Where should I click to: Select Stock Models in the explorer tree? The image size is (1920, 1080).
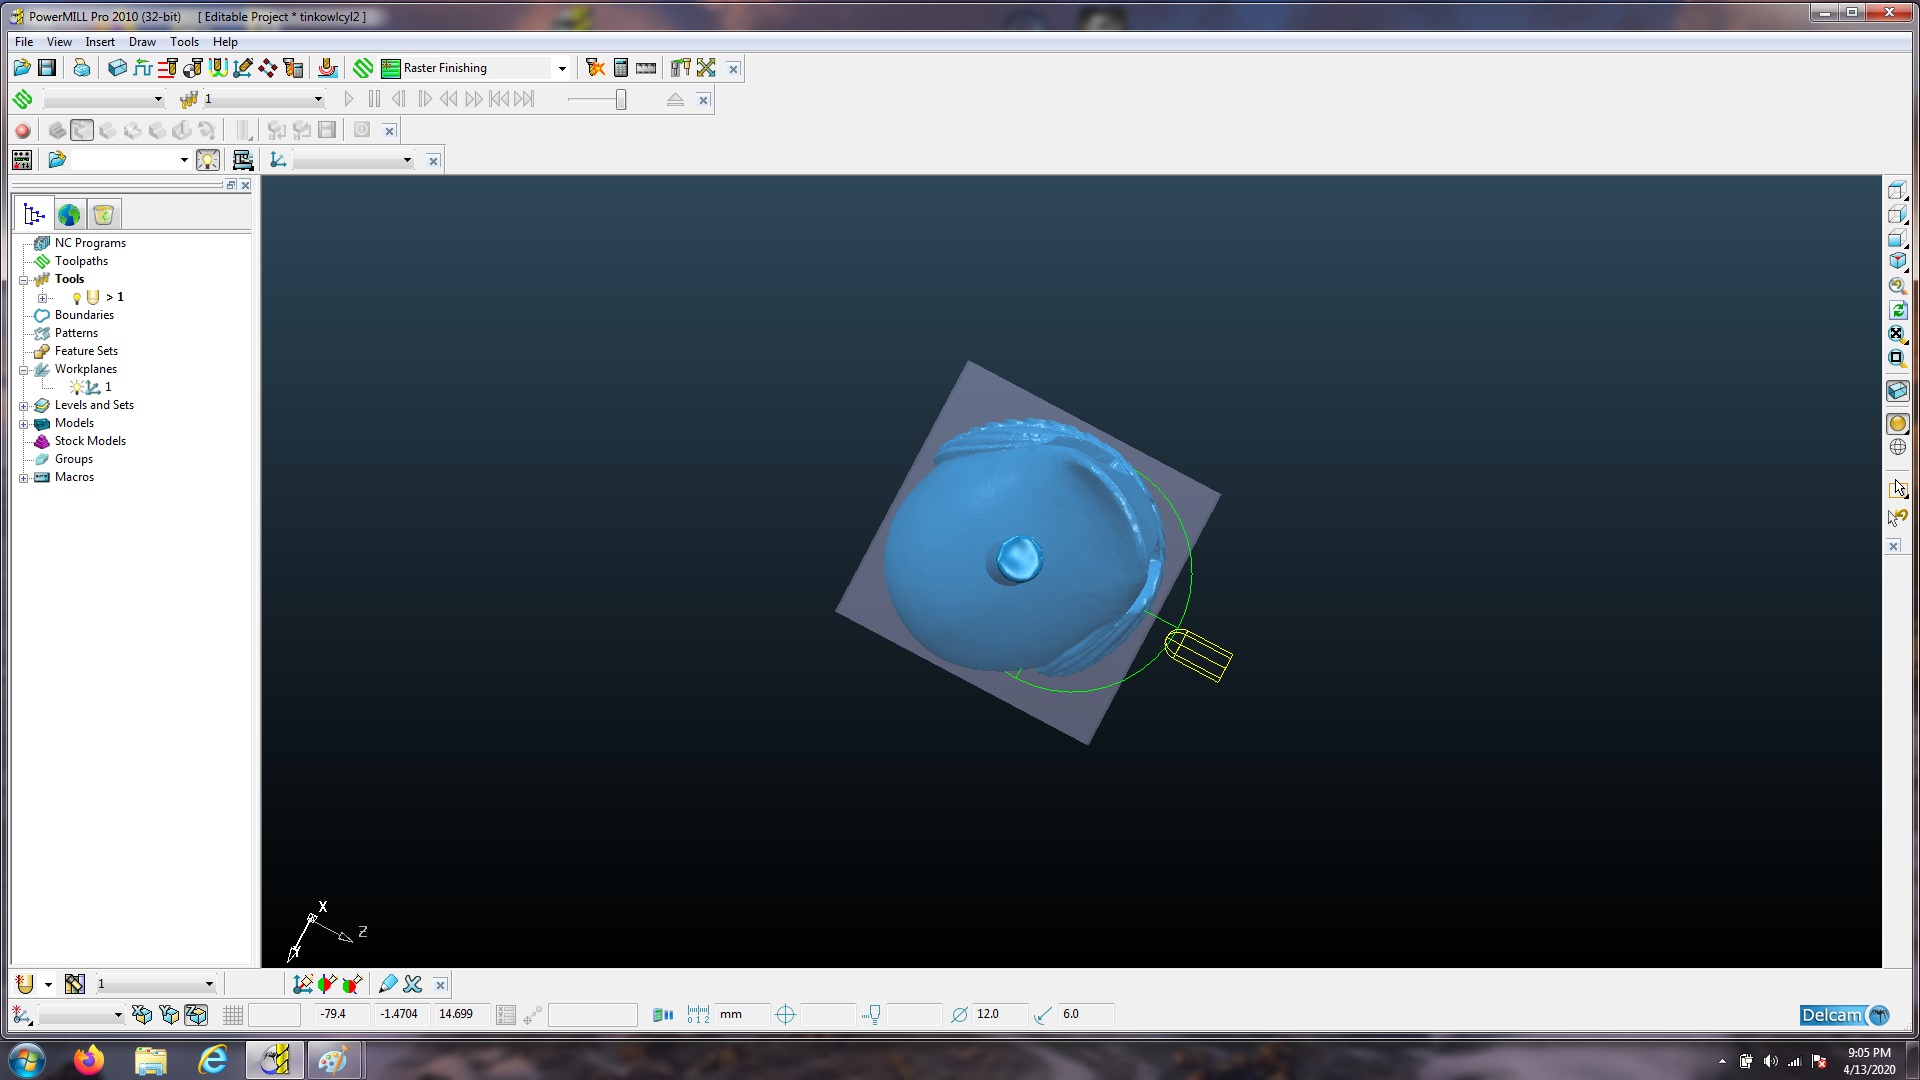[x=90, y=441]
